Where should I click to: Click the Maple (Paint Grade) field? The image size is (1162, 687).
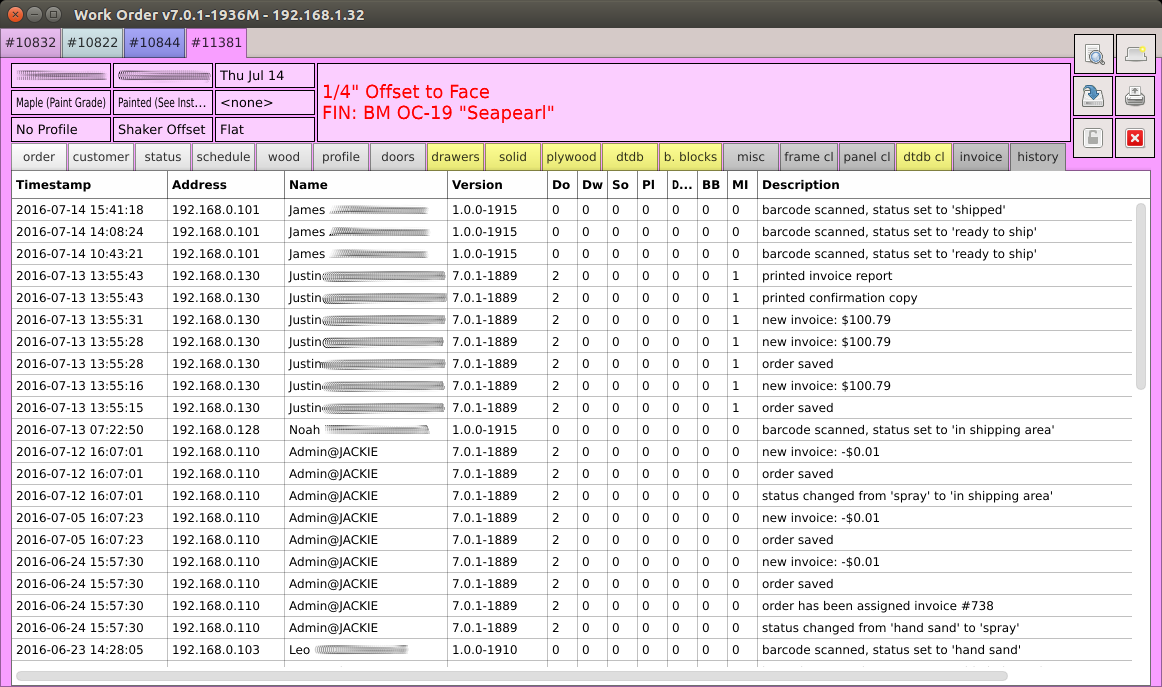pyautogui.click(x=60, y=103)
